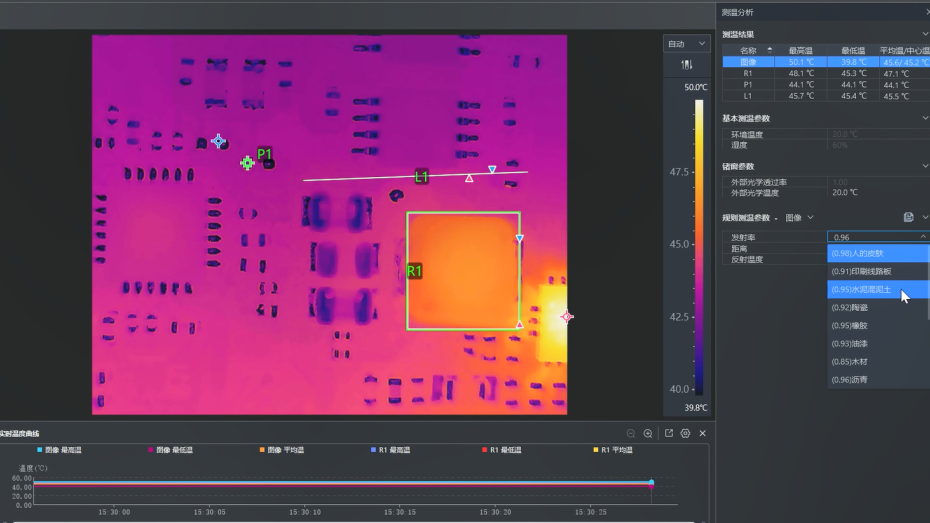Toggle R1 最高温 legend series
930x523 pixels.
pos(390,450)
